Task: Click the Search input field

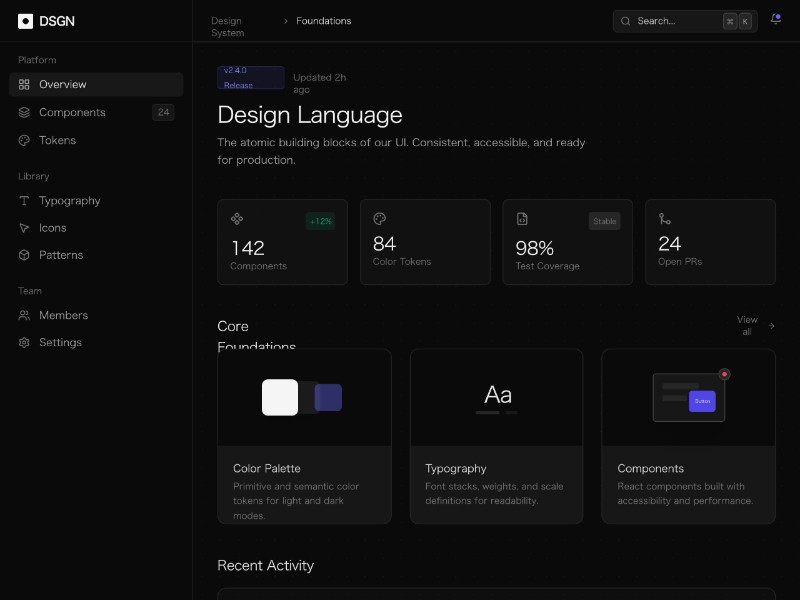Action: [x=670, y=21]
